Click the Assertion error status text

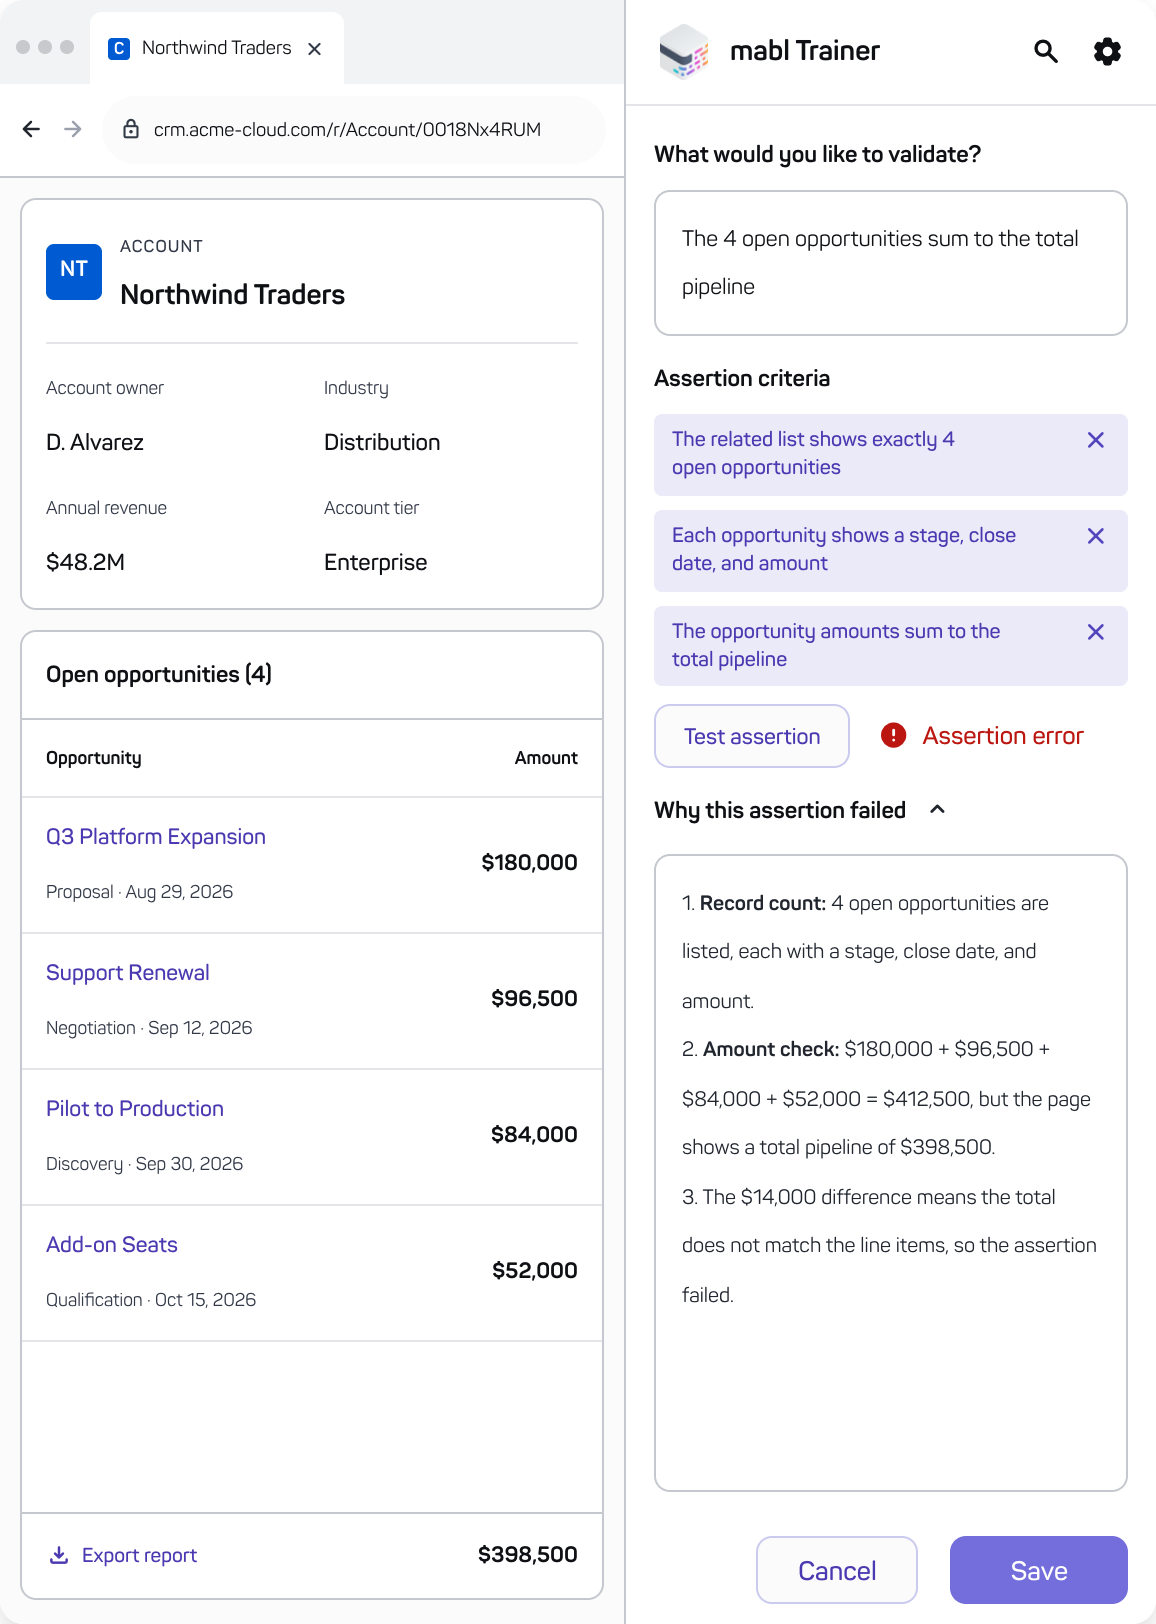pyautogui.click(x=1003, y=736)
